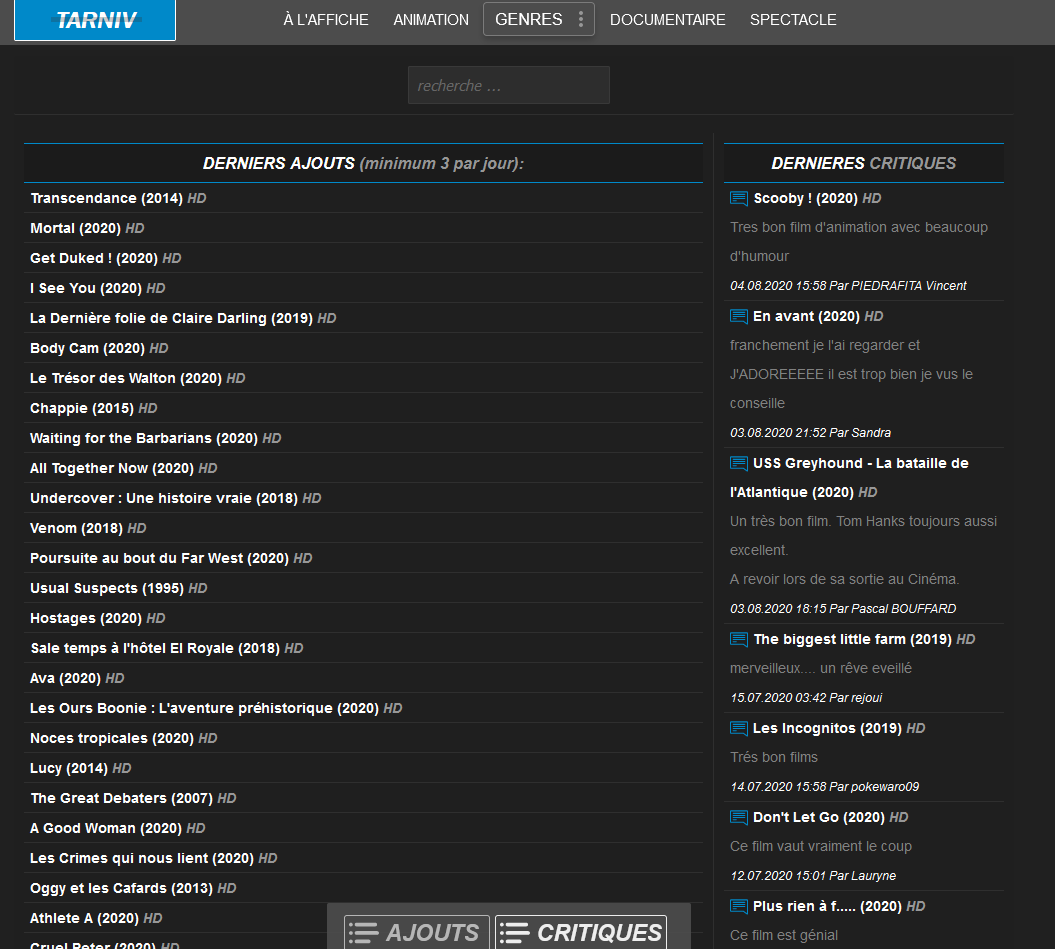Open A Good Woman (2020) link

118,829
